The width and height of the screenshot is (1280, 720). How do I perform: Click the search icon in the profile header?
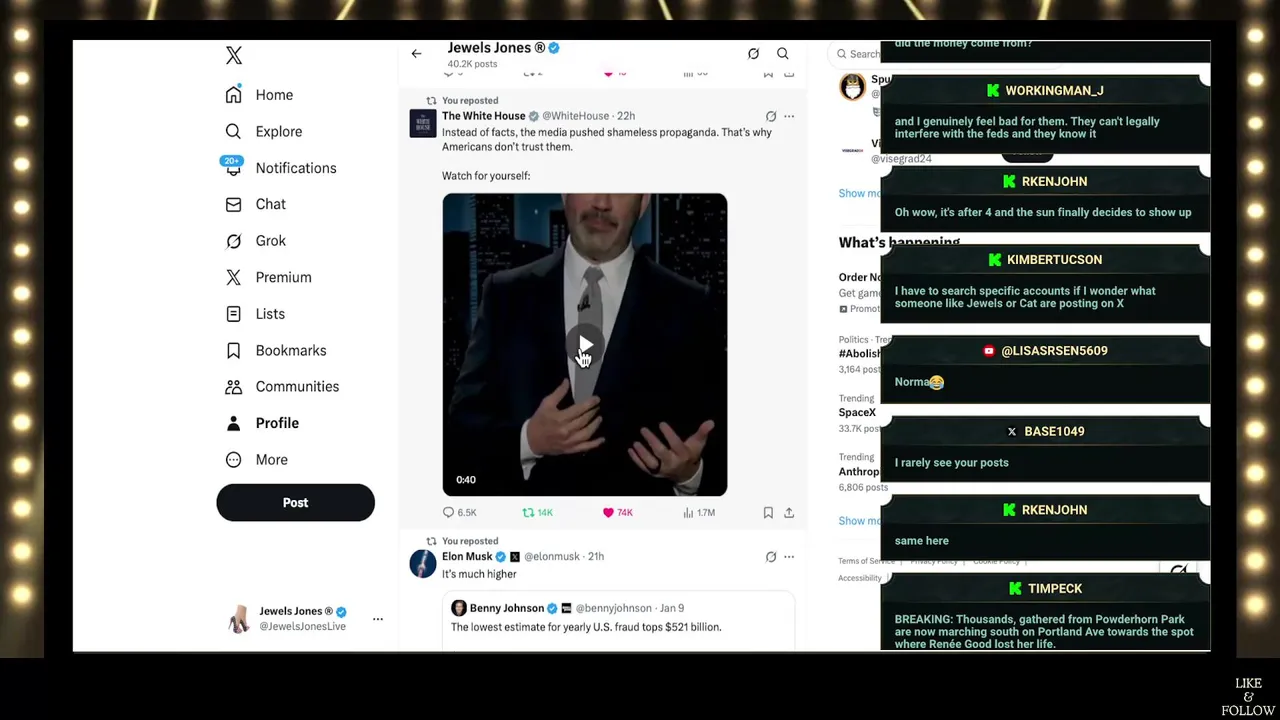click(783, 54)
